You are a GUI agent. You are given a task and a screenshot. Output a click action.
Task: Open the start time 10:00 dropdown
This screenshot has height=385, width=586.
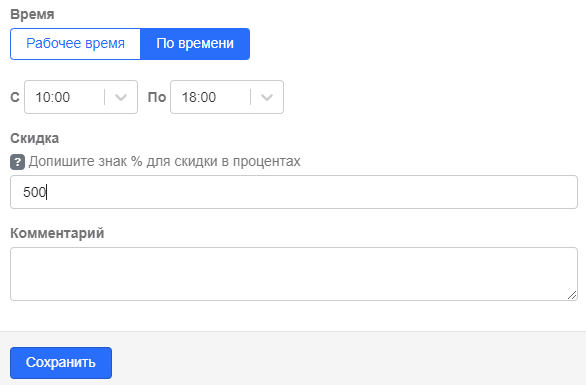point(81,97)
